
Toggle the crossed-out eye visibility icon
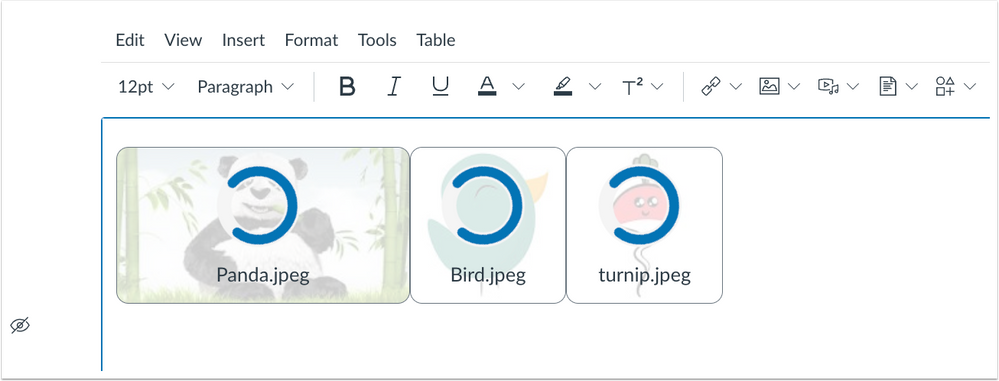[20, 326]
